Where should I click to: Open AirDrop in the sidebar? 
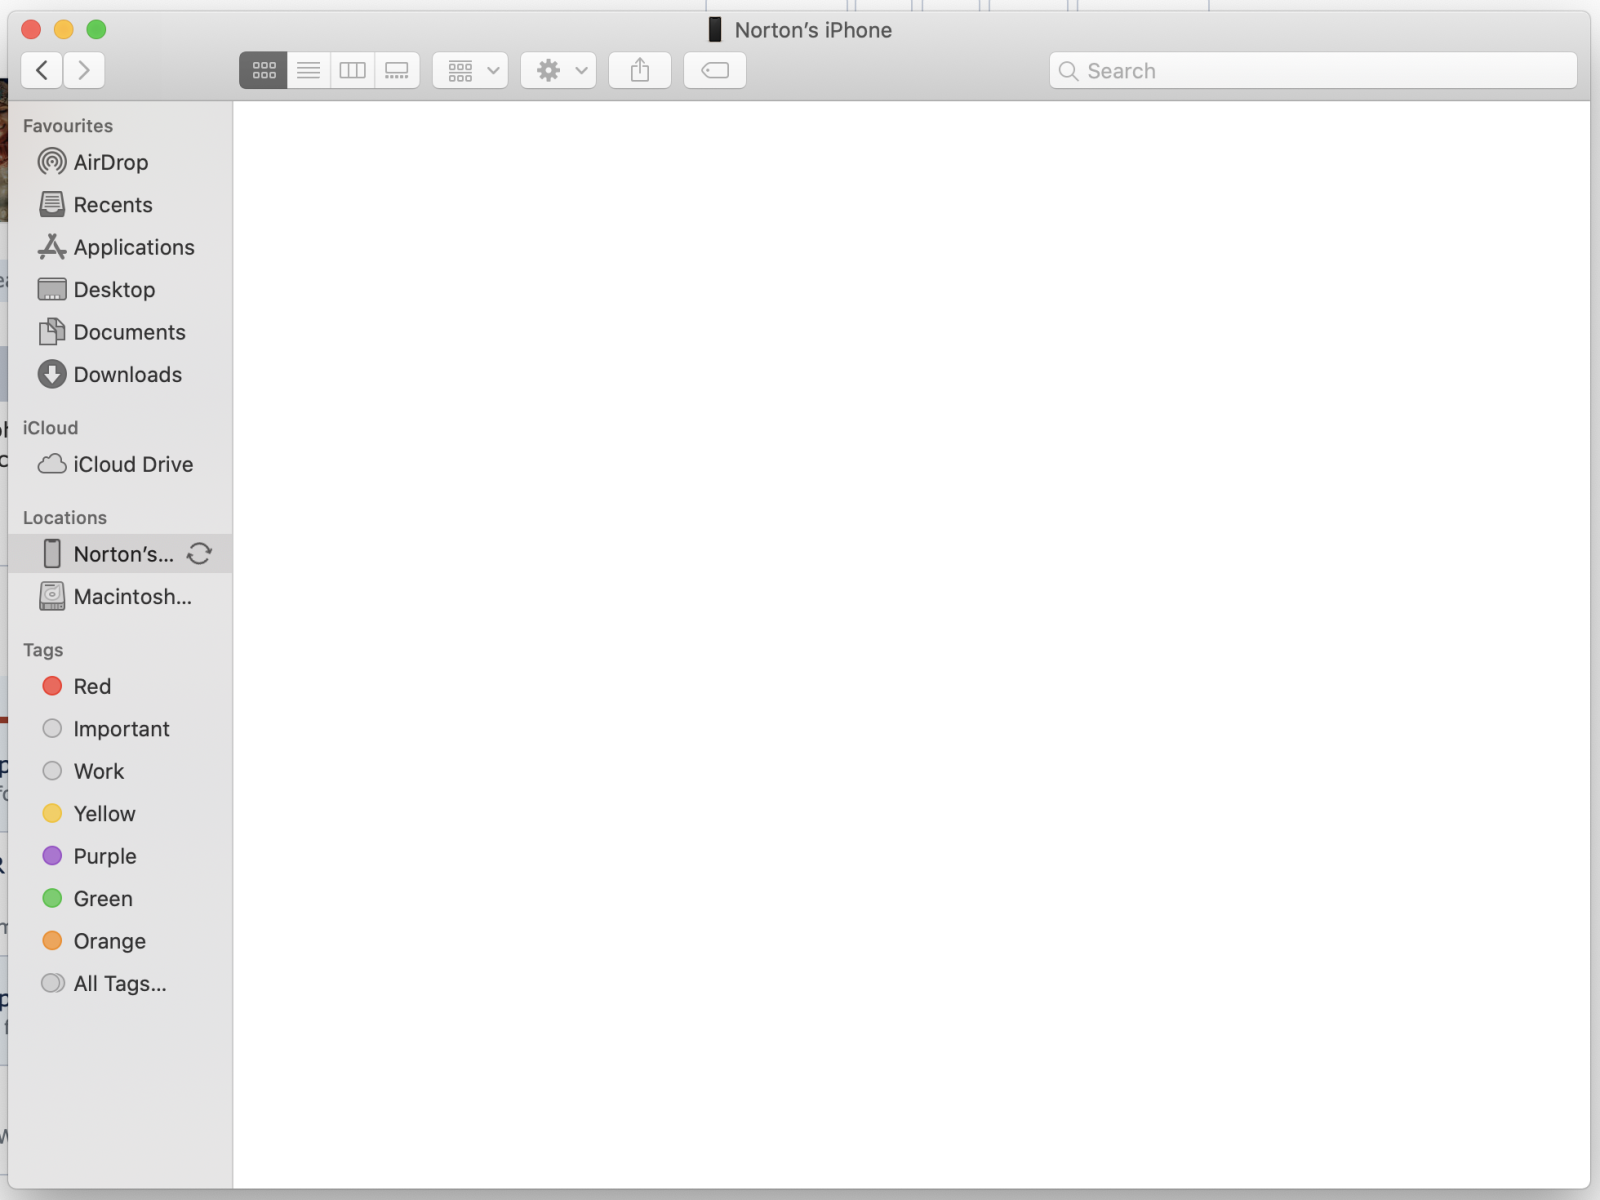tap(120, 162)
